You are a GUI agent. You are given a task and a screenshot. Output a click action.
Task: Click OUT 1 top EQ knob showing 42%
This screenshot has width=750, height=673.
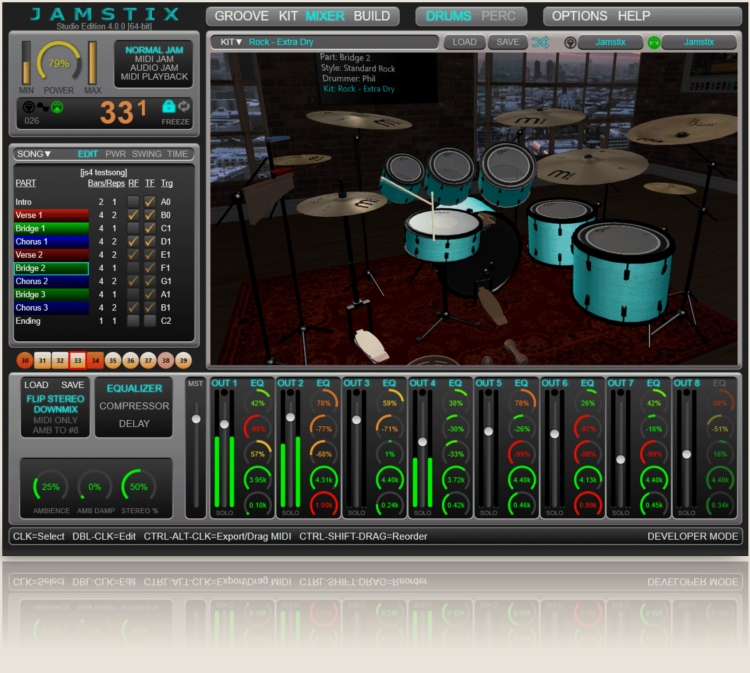click(x=258, y=403)
